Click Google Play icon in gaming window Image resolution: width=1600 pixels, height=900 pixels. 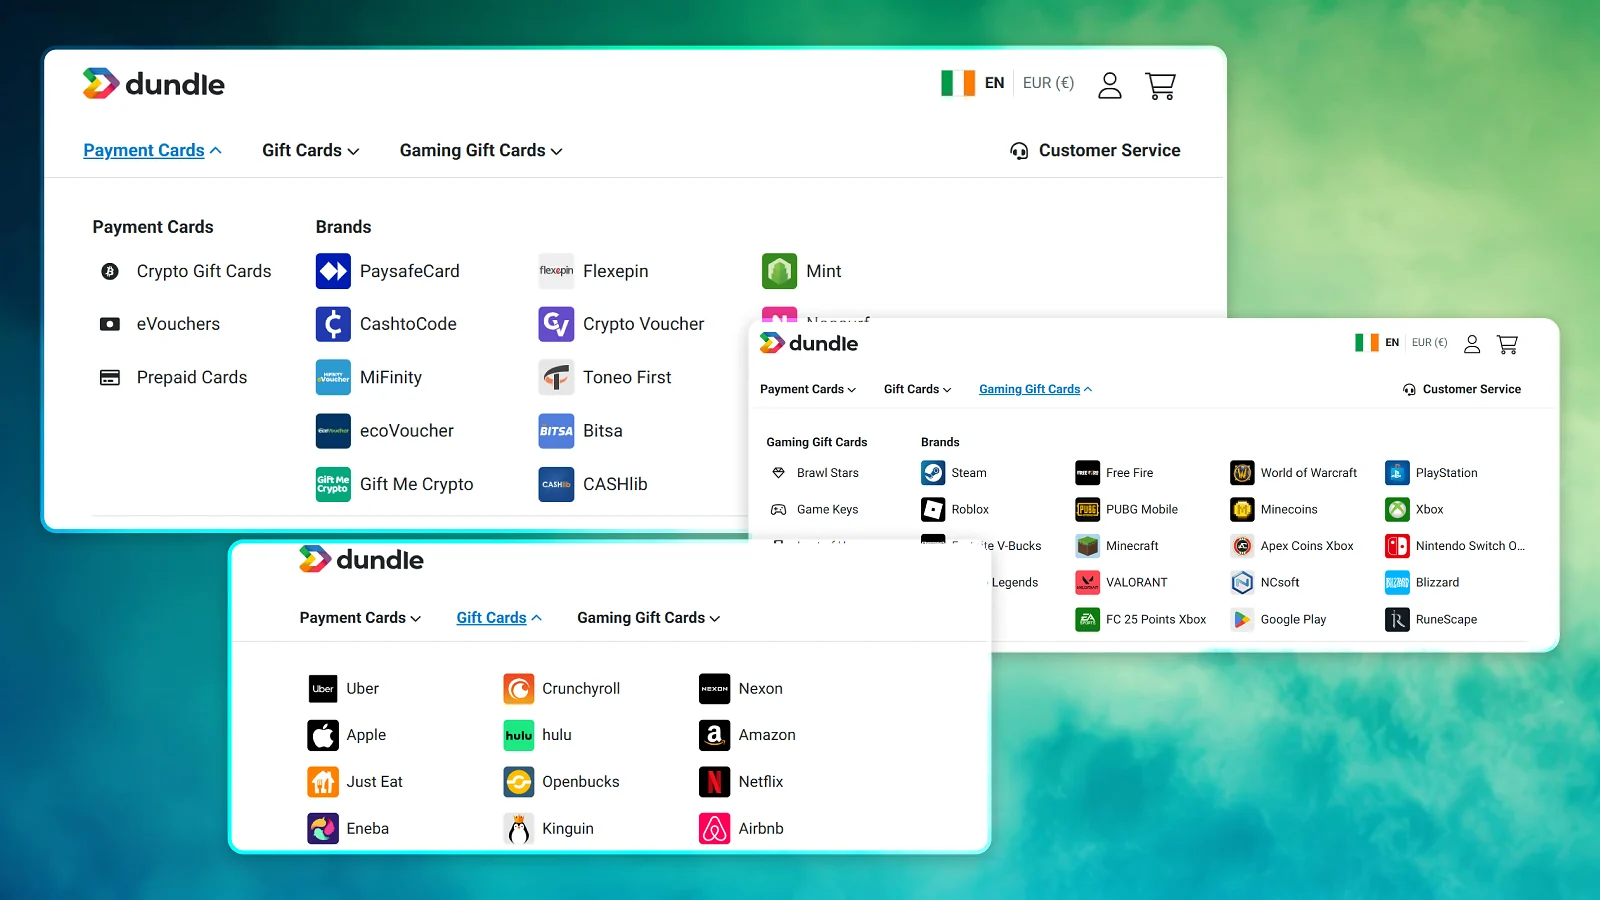1242,619
